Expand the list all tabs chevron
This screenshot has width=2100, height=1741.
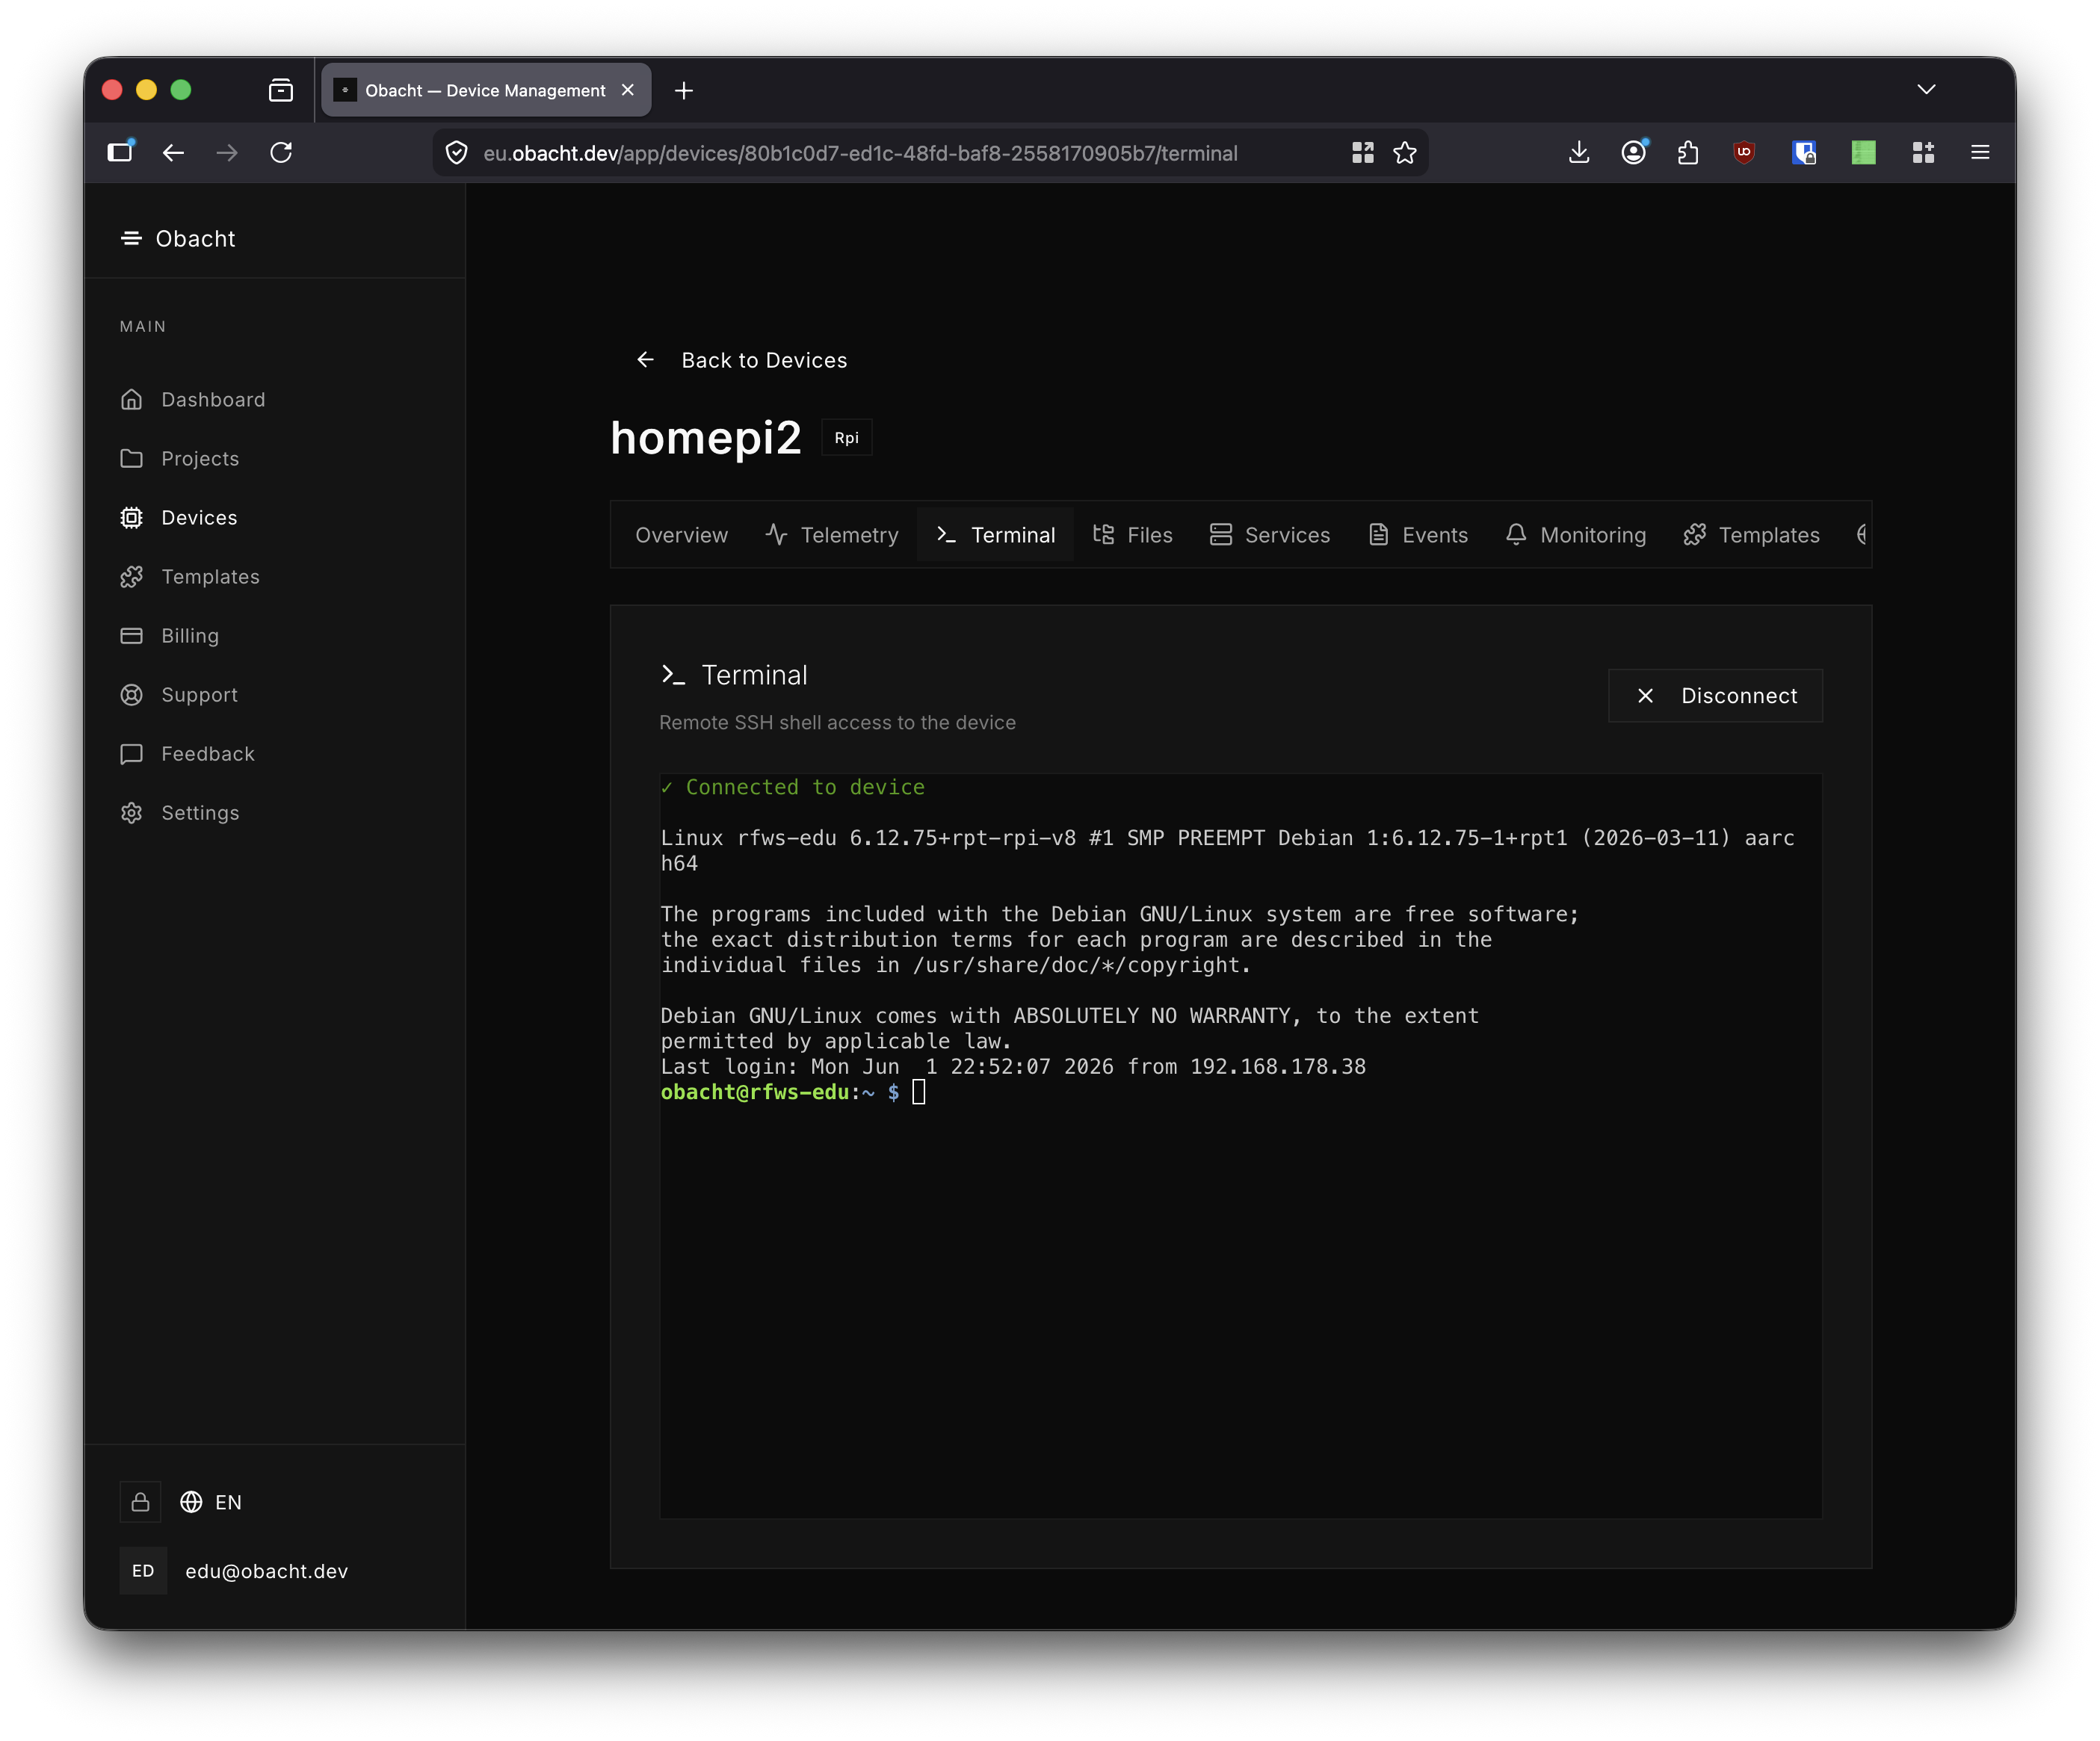coord(1926,90)
